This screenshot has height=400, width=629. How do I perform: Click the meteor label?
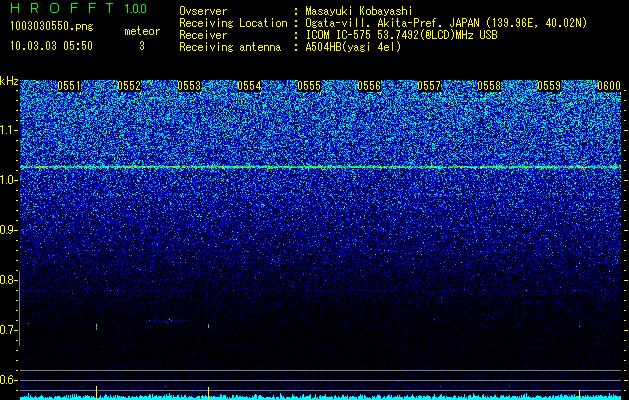pos(142,31)
